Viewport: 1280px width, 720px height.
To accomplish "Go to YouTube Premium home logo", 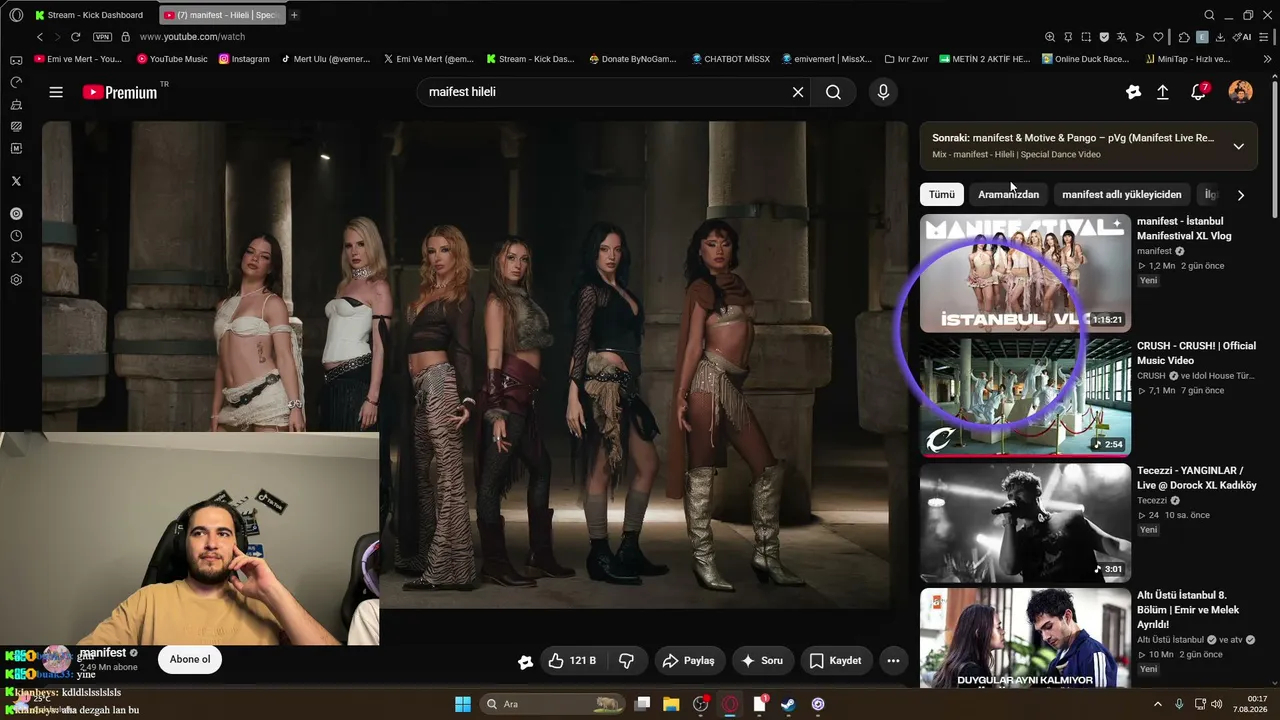I will [x=120, y=92].
